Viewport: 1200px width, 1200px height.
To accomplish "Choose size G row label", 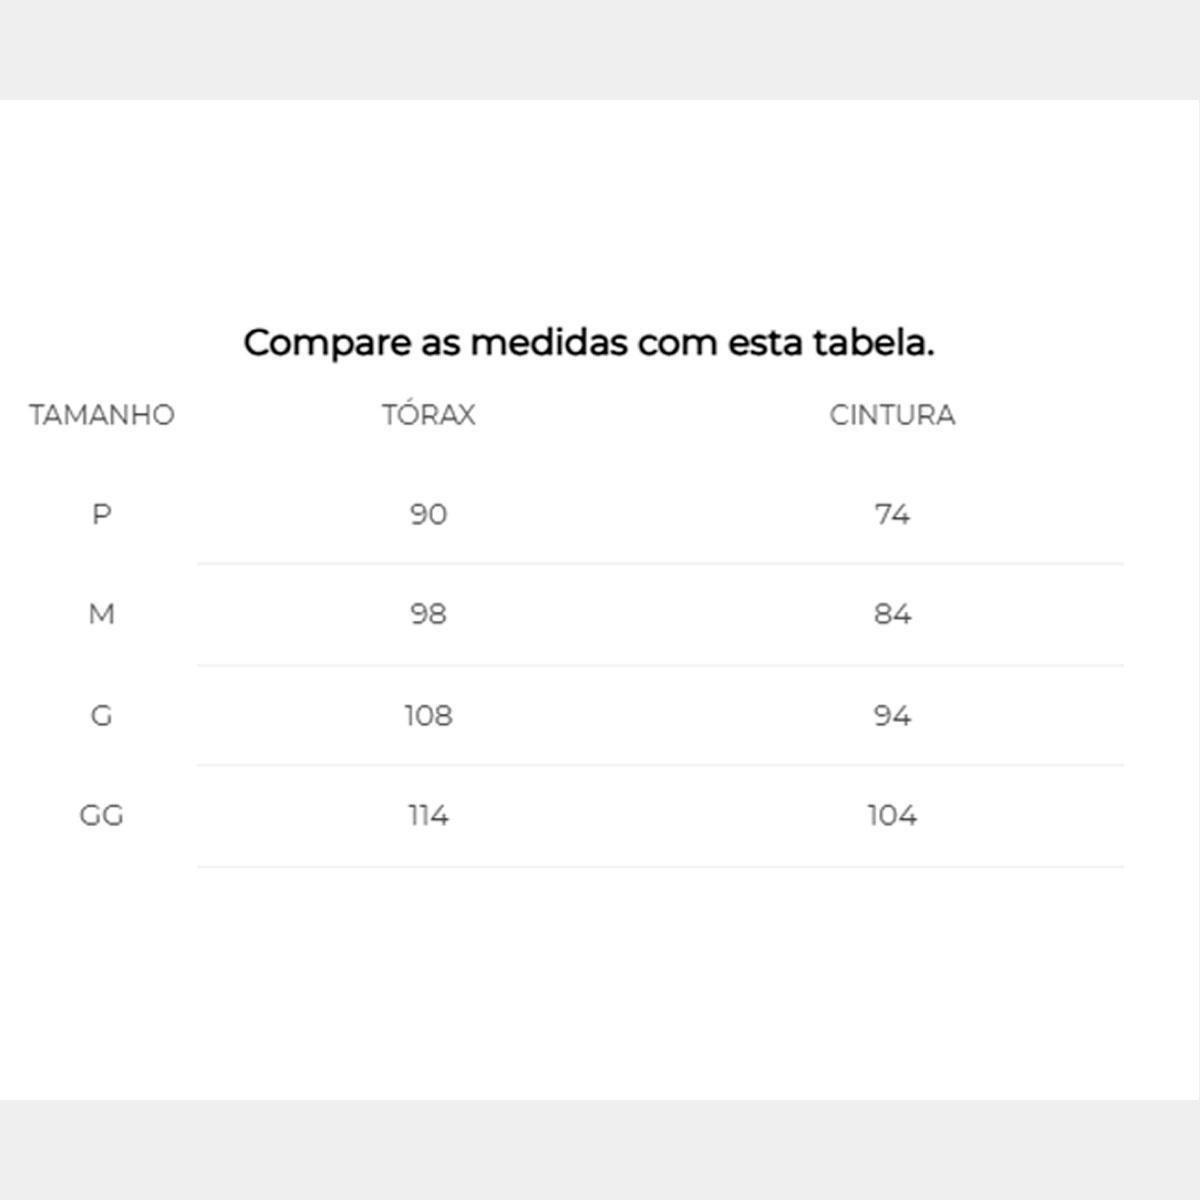I will tap(101, 716).
